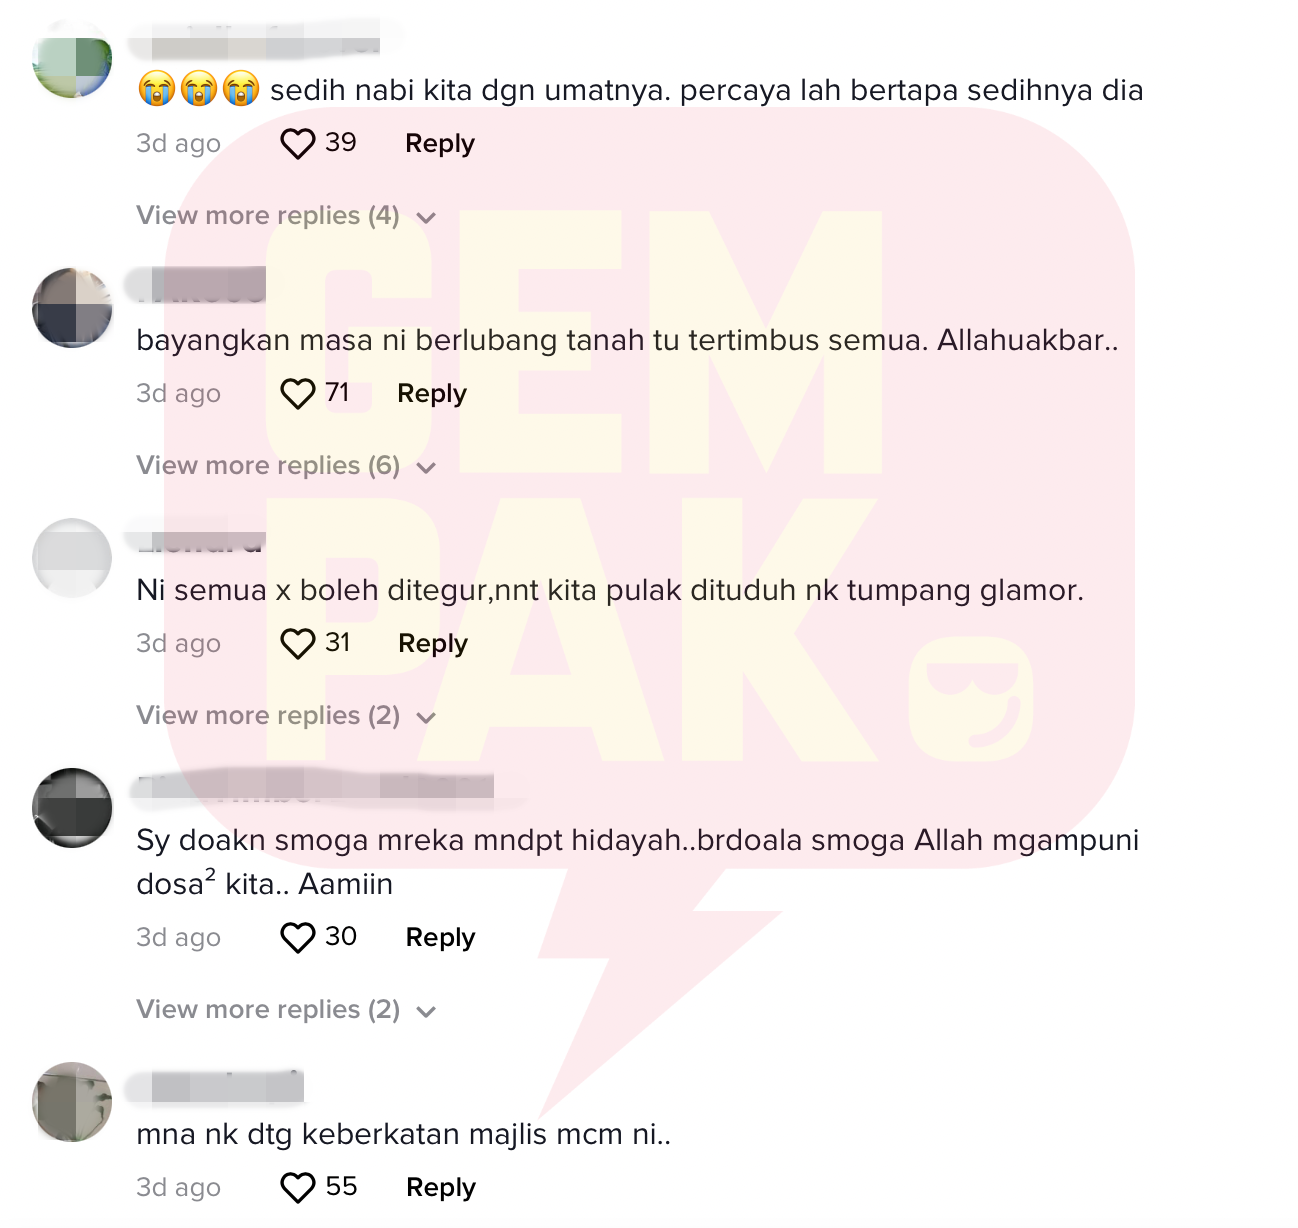
Task: Like the comment with 39 likes
Action: tap(297, 144)
